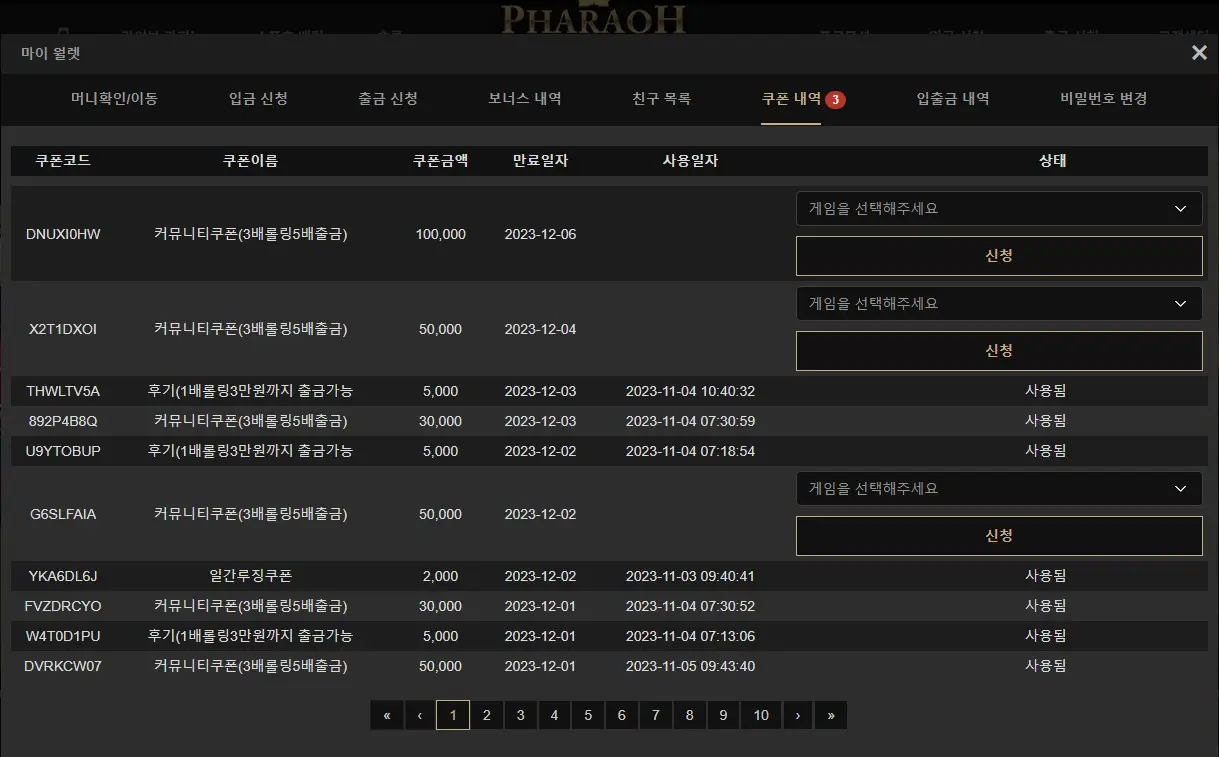
Task: Close the 마이 월렛 dialog with X icon
Action: point(1199,53)
